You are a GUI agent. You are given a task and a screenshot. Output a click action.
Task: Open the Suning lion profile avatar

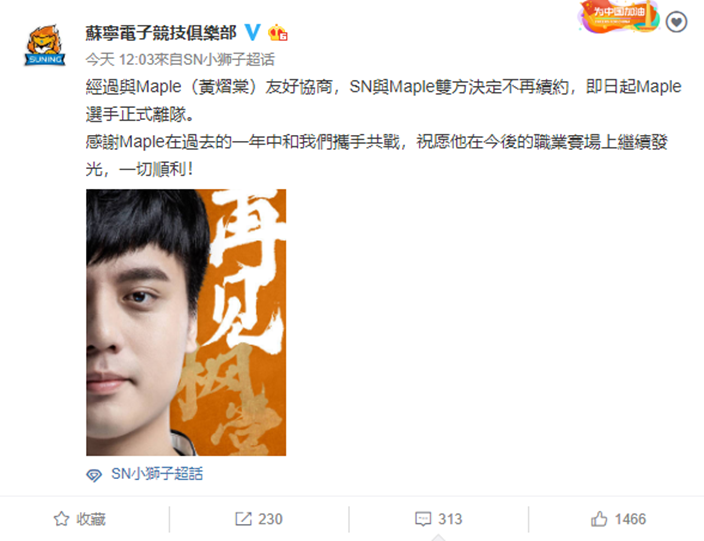coord(44,45)
